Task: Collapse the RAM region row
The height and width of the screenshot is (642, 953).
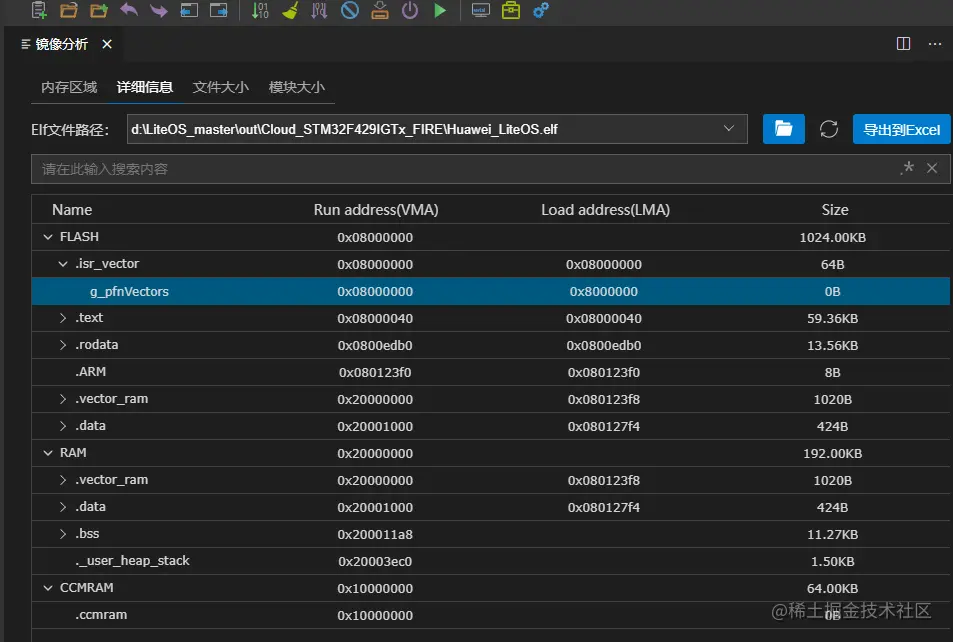Action: coord(48,453)
